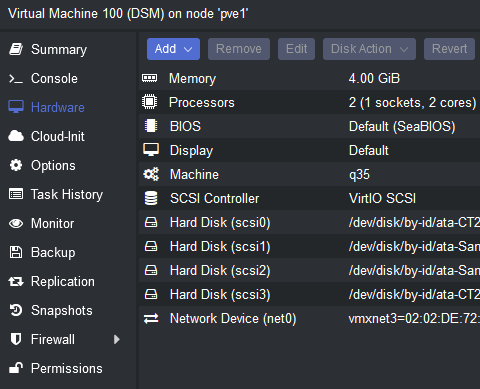Click the Processors chip icon
Screen dimensions: 480x389
tap(150, 102)
